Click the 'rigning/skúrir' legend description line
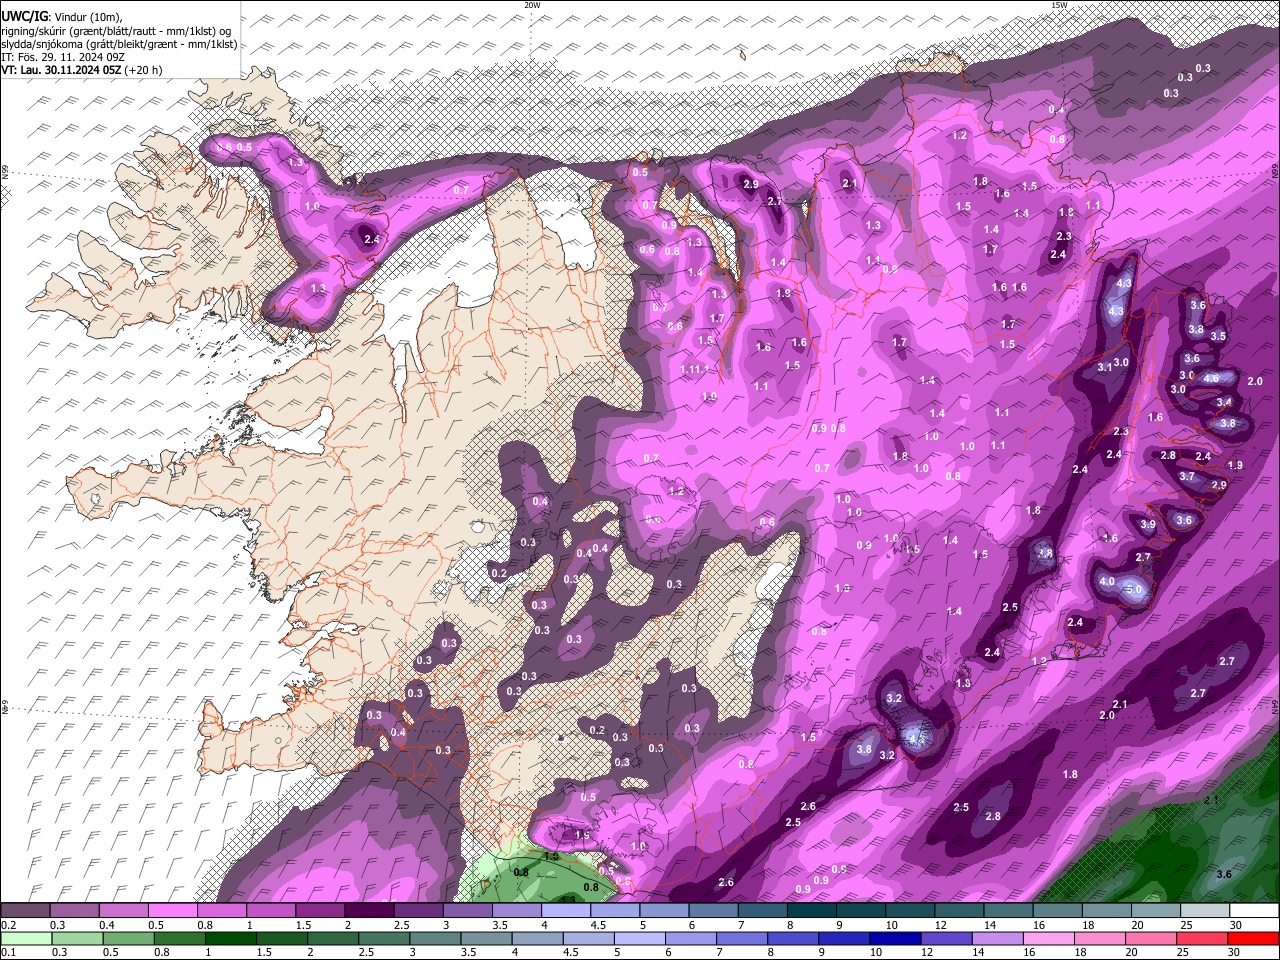This screenshot has width=1280, height=960. coord(116,31)
